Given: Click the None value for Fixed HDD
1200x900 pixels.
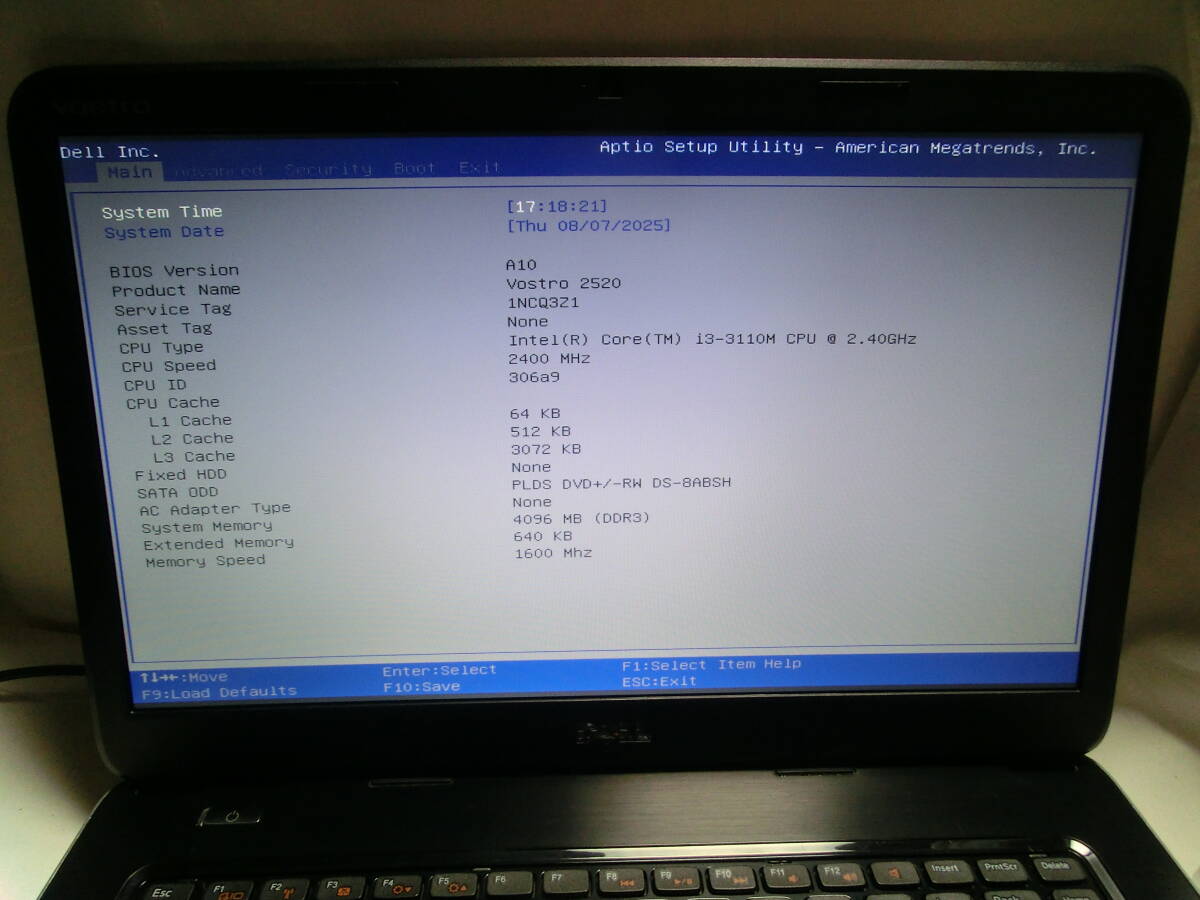Looking at the screenshot, I should (531, 467).
